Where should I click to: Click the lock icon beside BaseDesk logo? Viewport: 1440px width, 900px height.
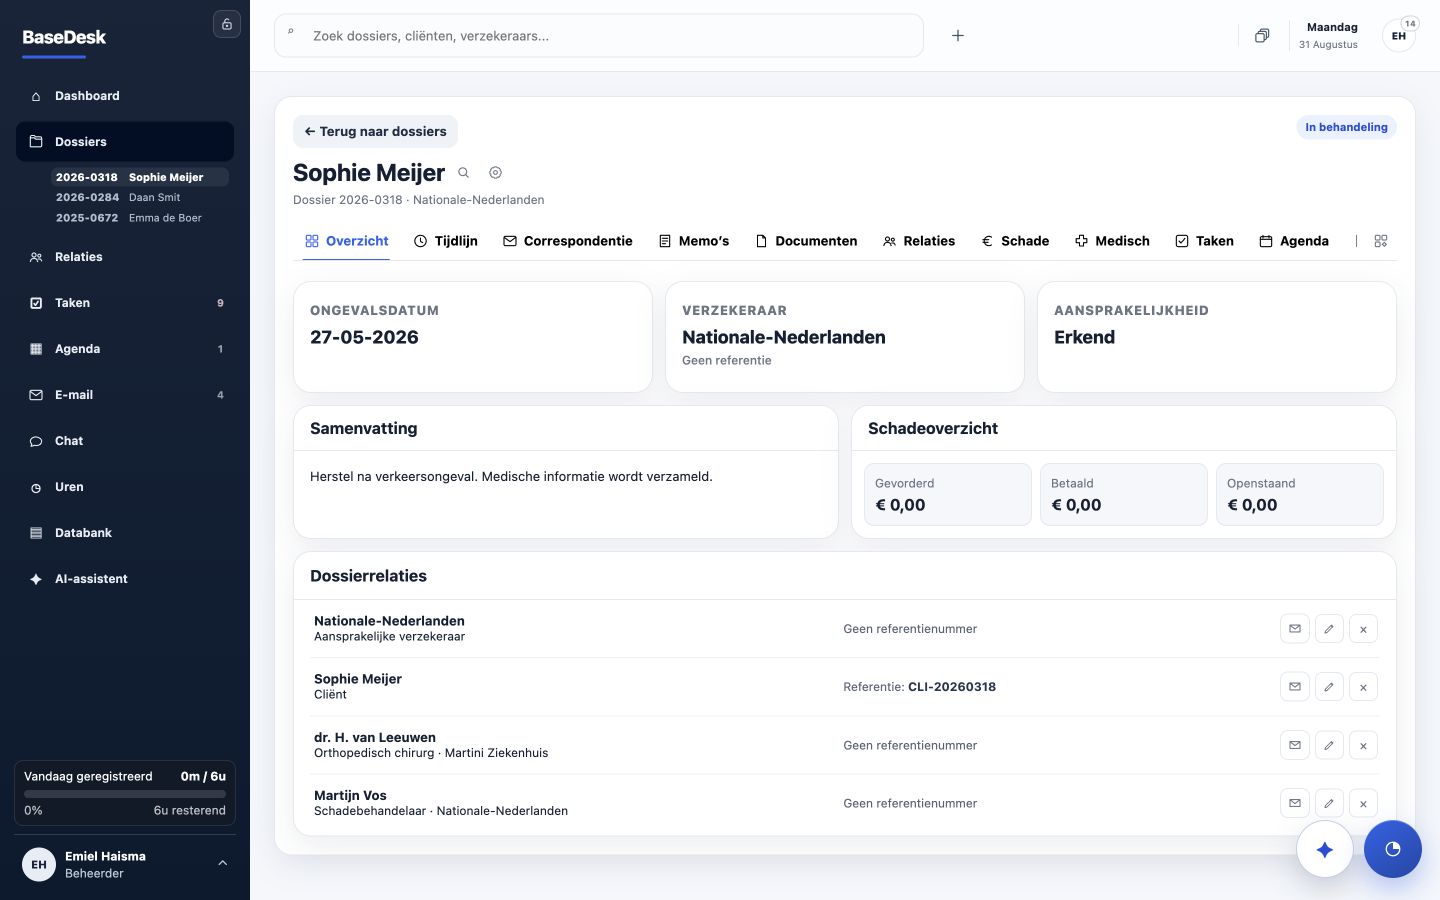click(x=227, y=24)
